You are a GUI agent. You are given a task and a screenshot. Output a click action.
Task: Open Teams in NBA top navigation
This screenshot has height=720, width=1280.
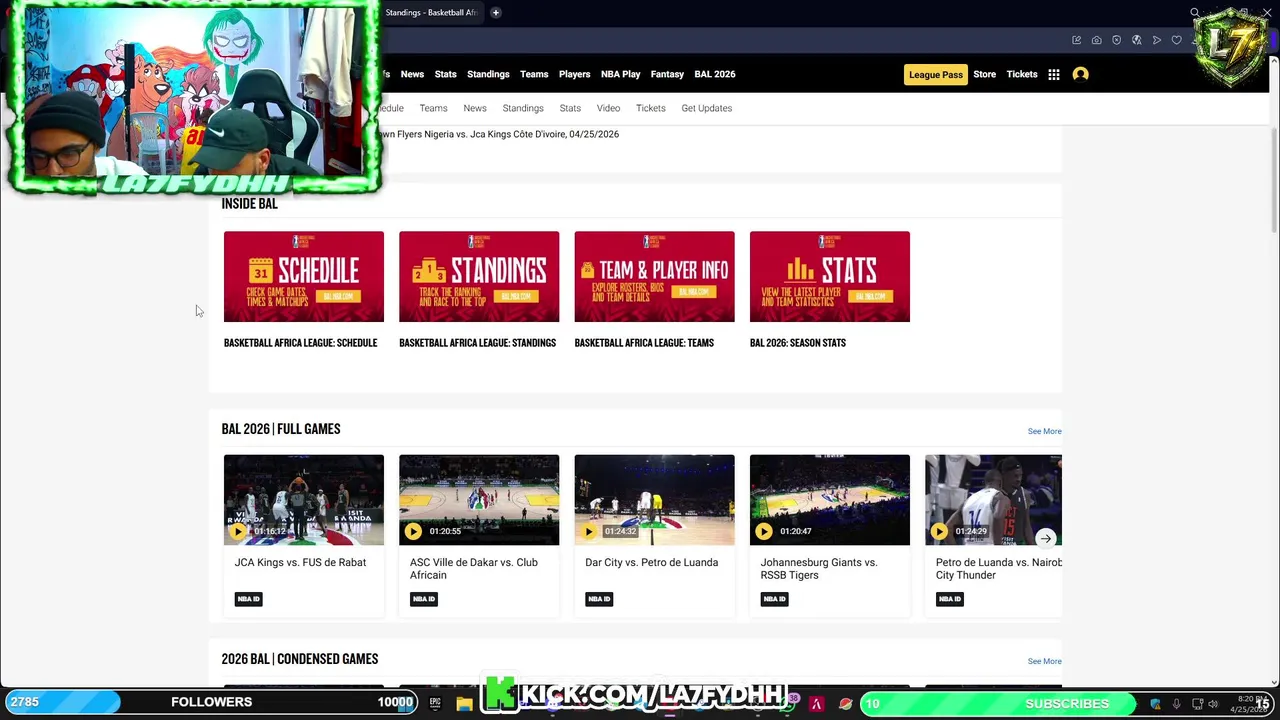click(x=534, y=74)
